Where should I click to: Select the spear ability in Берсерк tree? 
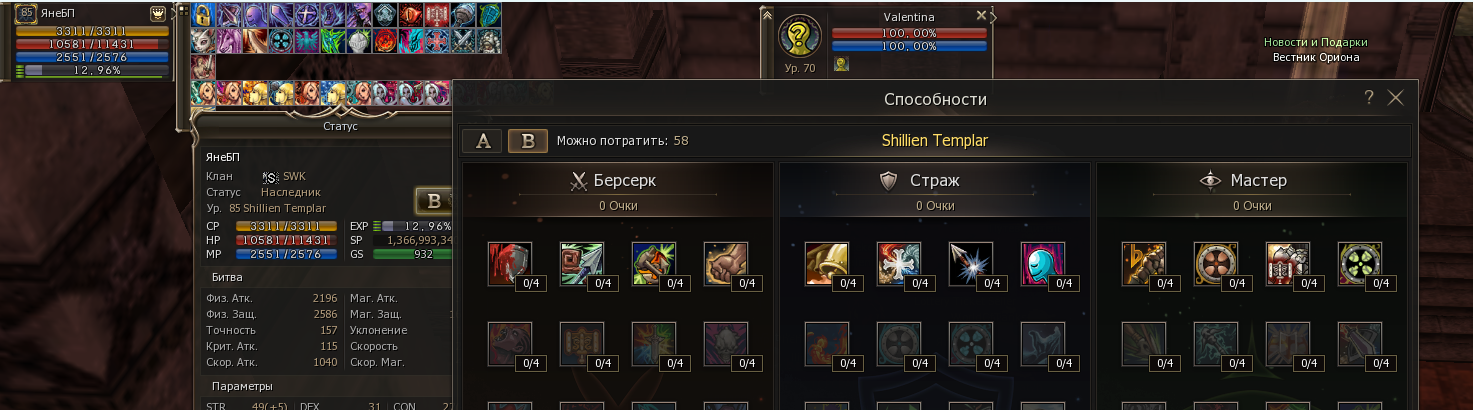581,263
